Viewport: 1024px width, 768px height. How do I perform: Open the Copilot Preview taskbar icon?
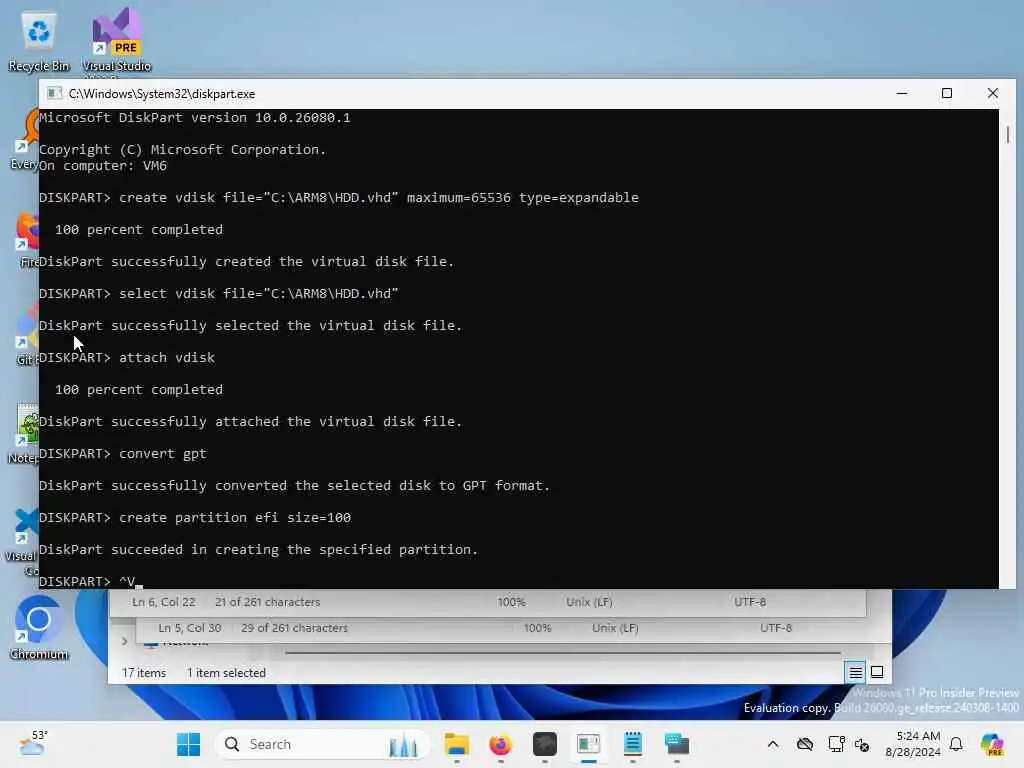(992, 744)
